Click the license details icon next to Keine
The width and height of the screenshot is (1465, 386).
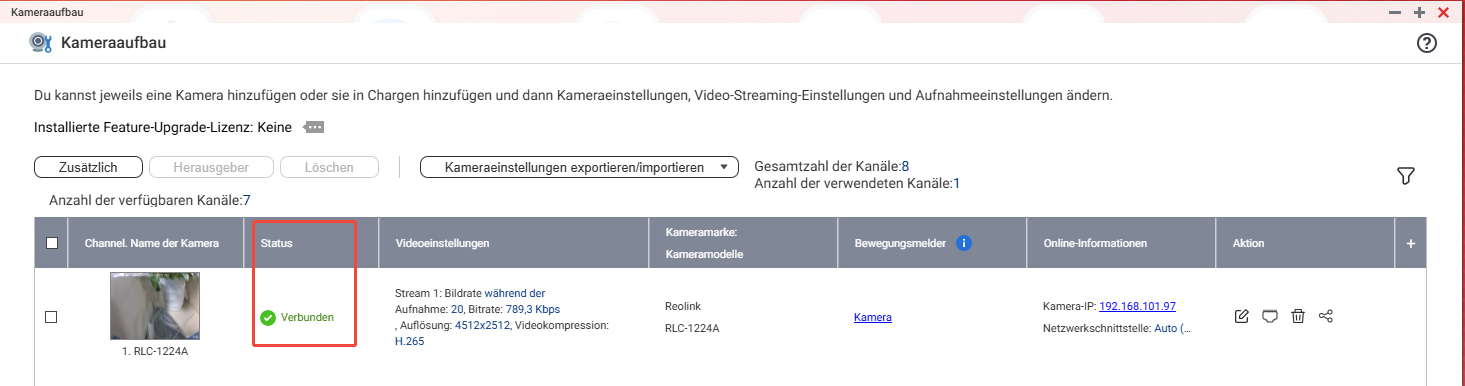point(314,128)
